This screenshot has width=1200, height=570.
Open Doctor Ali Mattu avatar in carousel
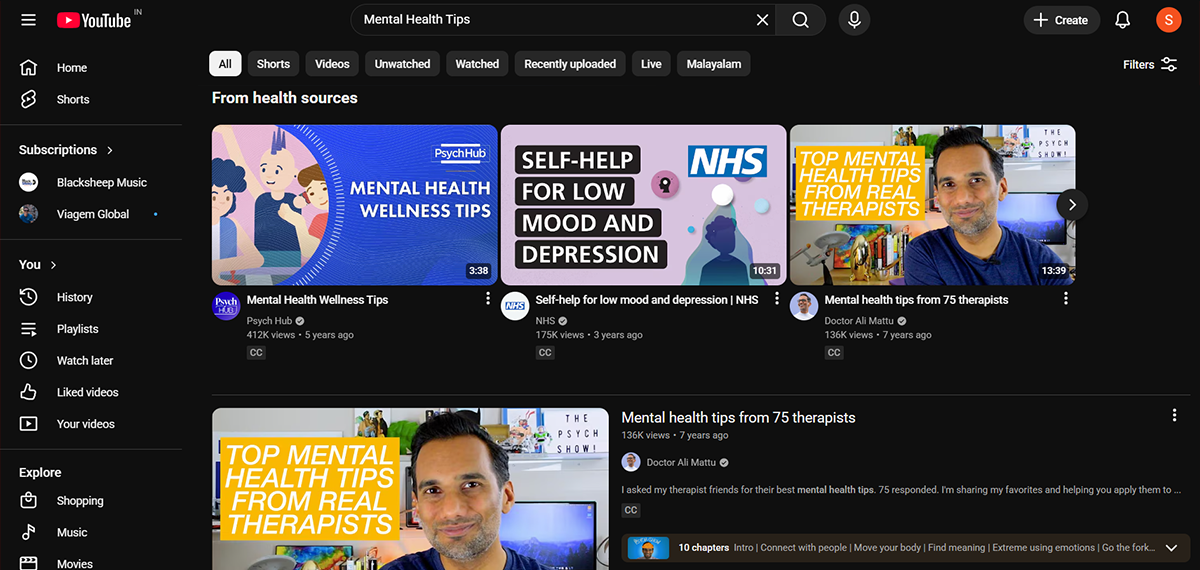(804, 306)
